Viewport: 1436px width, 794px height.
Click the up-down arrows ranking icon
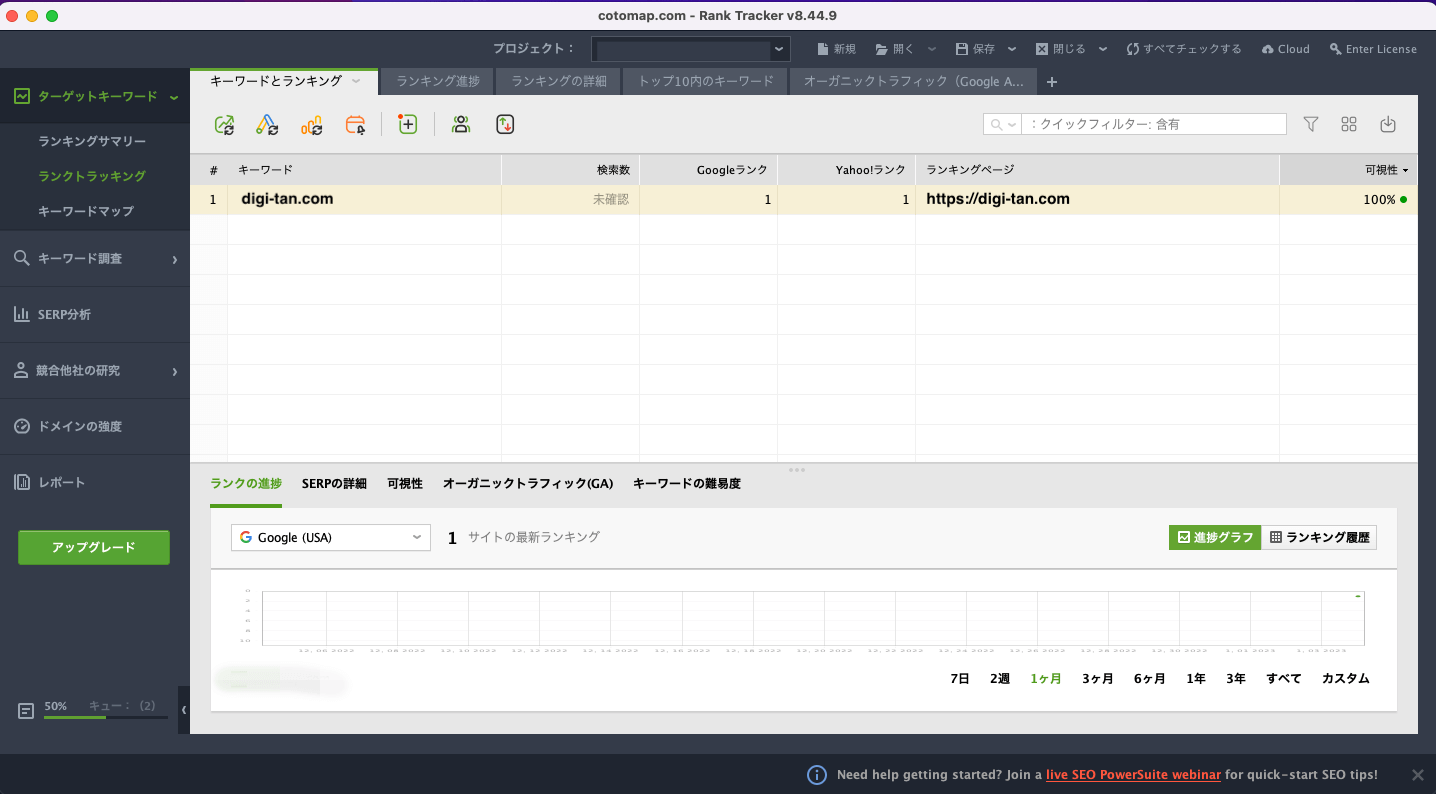coord(505,124)
